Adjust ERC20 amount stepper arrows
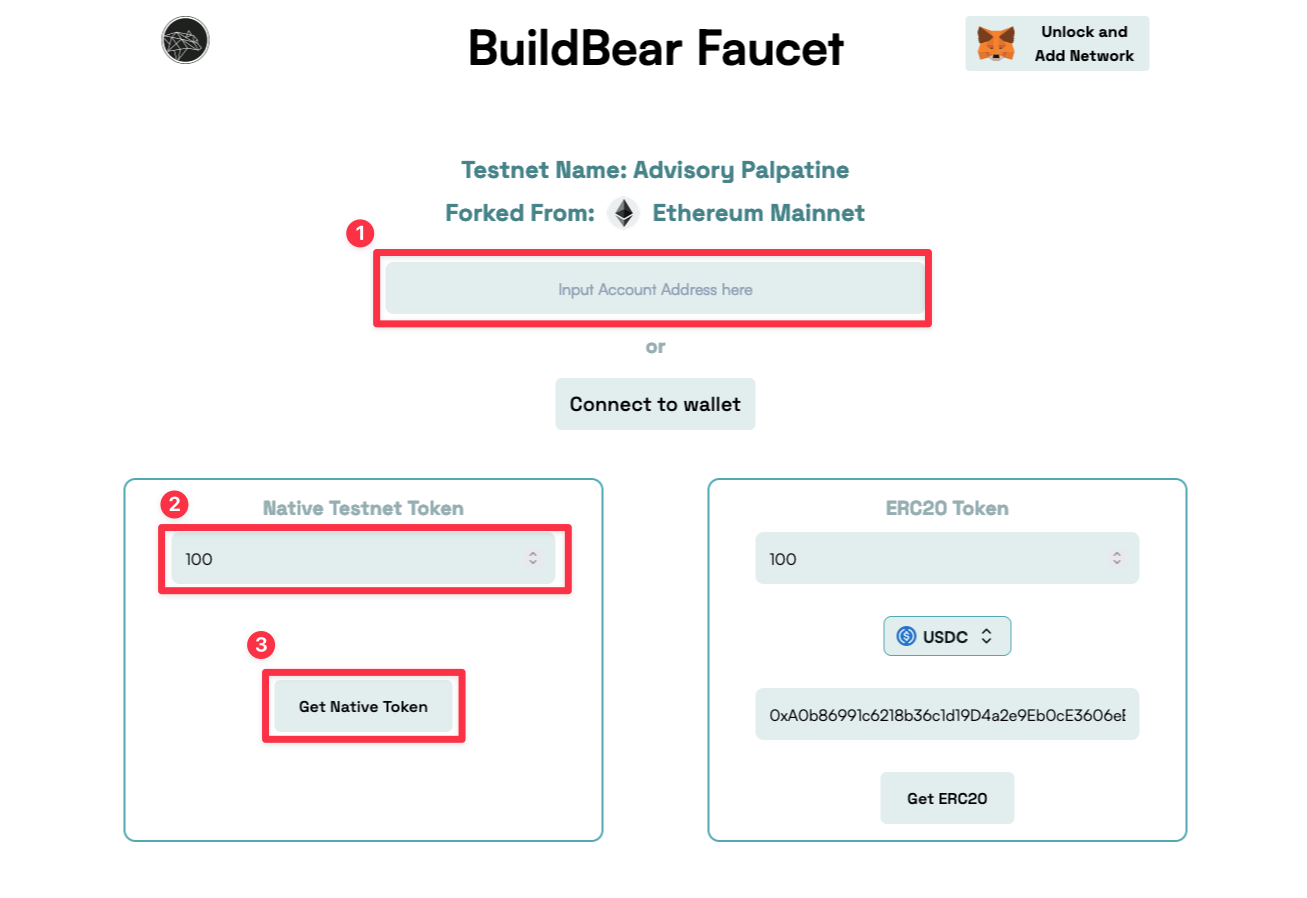 pos(1117,559)
